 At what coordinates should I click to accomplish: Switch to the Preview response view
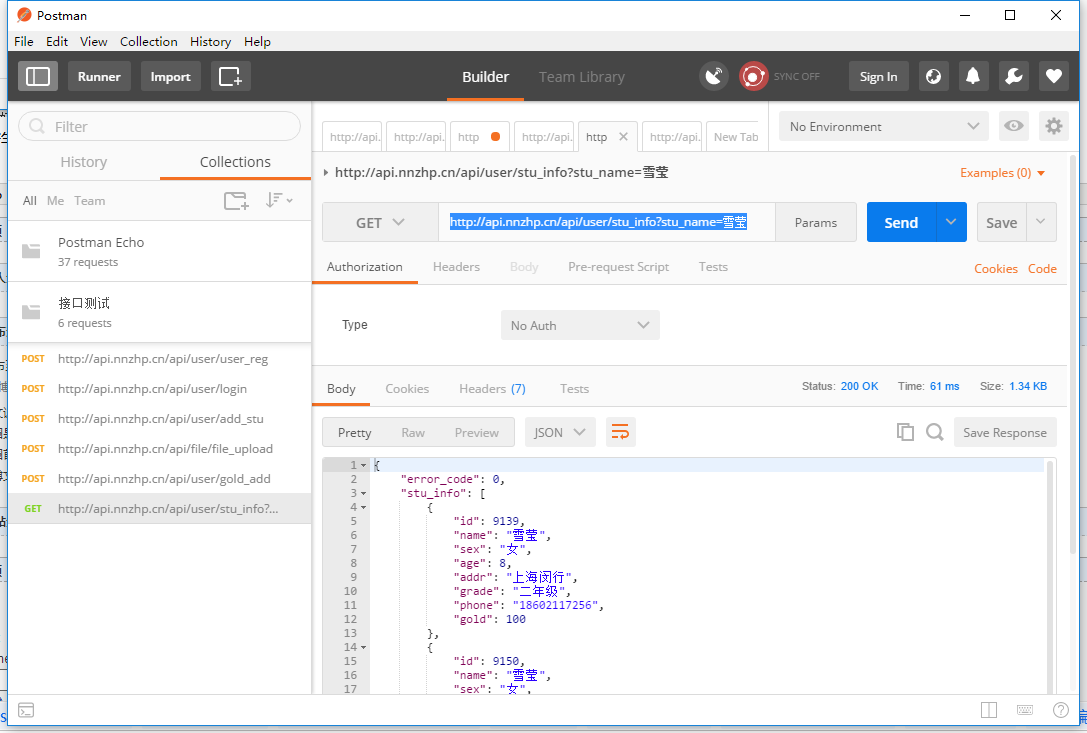[x=476, y=433]
